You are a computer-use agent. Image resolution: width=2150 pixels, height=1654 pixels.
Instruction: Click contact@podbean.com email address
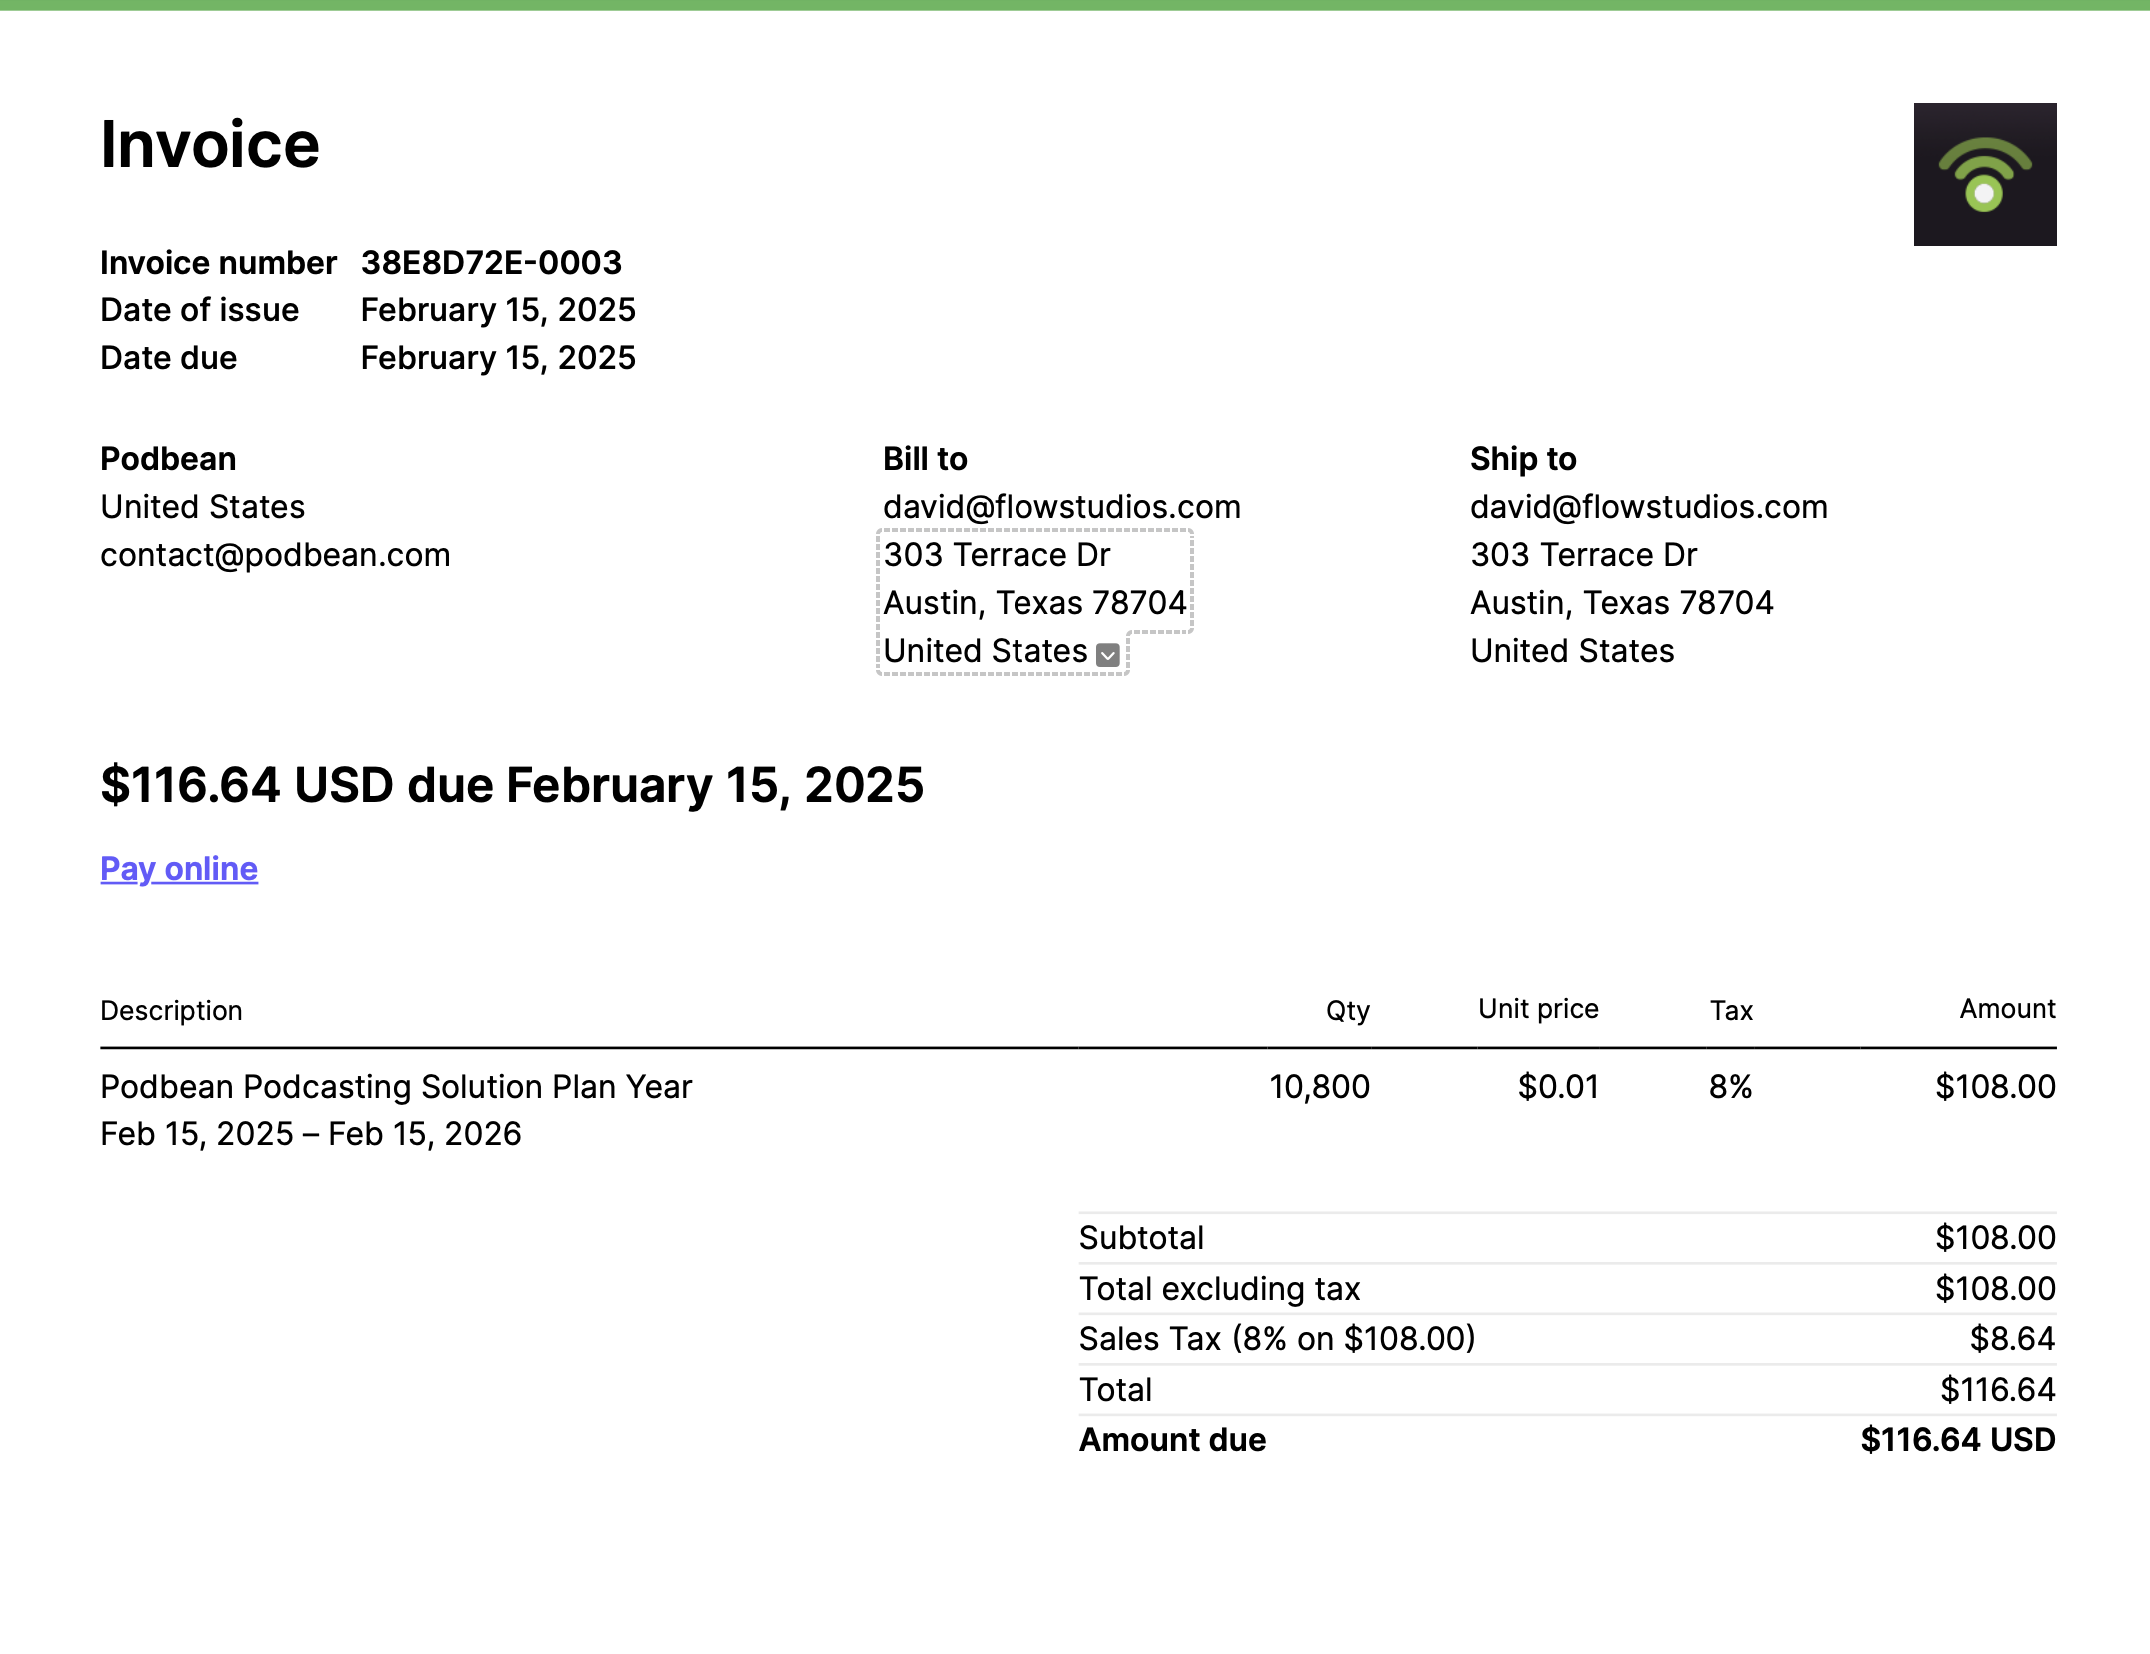pyautogui.click(x=275, y=555)
